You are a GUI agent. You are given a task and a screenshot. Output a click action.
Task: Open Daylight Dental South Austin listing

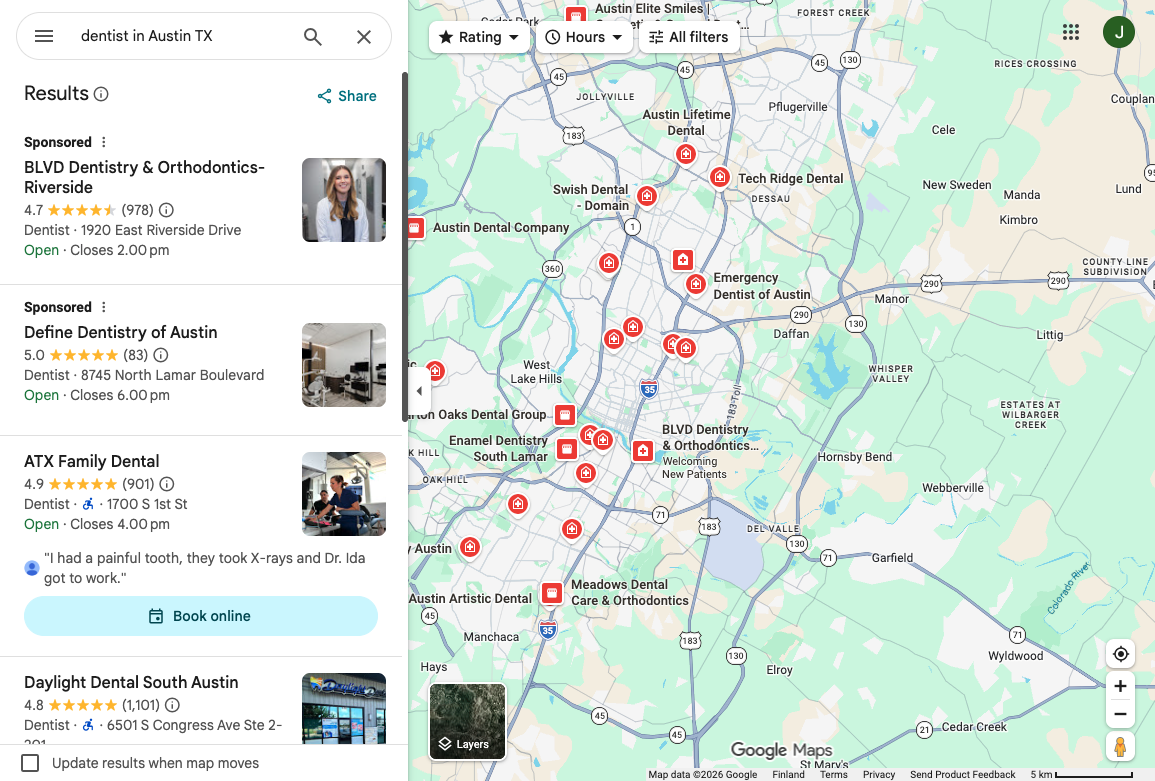[x=131, y=682]
